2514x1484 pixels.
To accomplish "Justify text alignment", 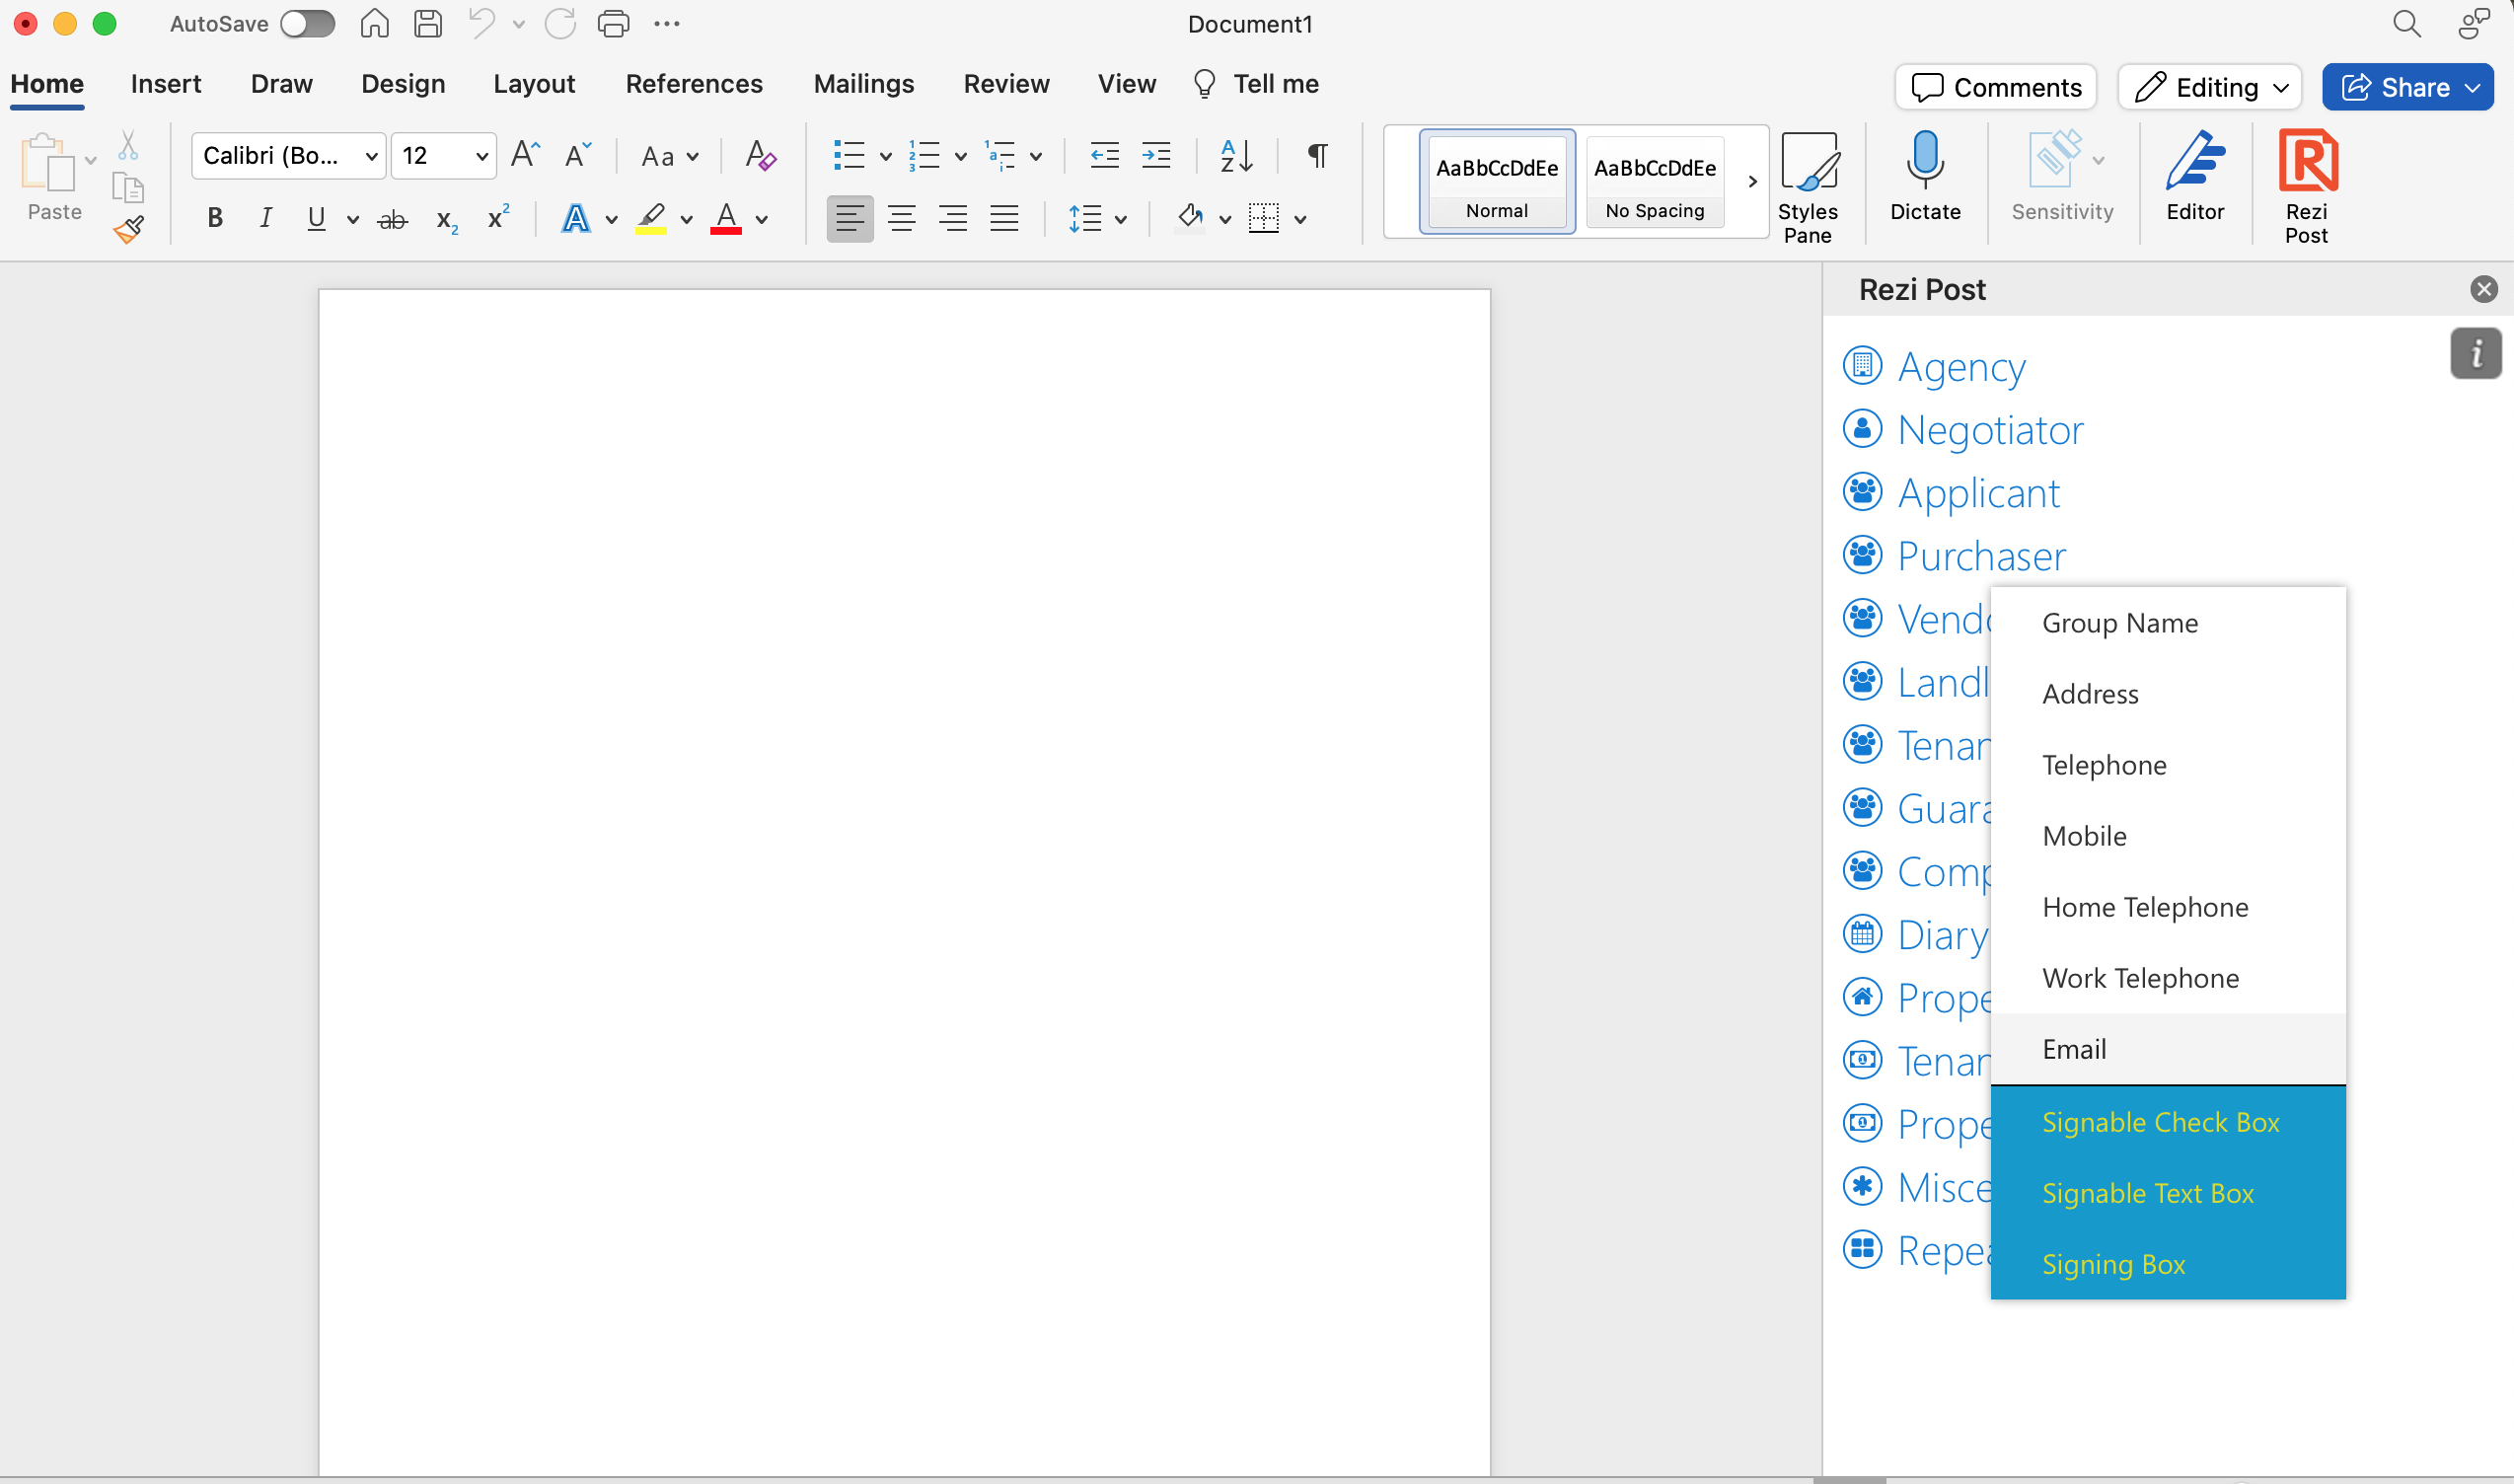I will (x=1004, y=218).
